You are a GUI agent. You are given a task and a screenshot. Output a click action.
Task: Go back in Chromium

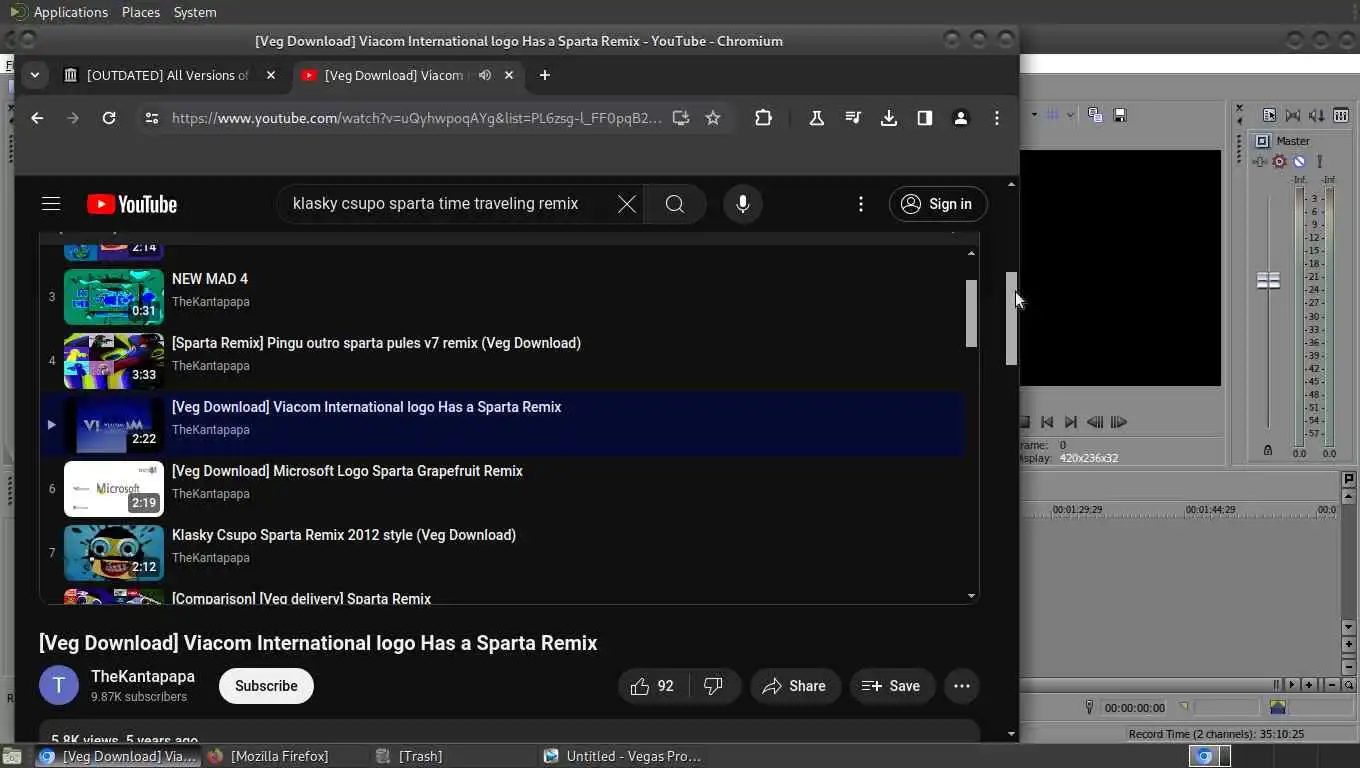(37, 118)
